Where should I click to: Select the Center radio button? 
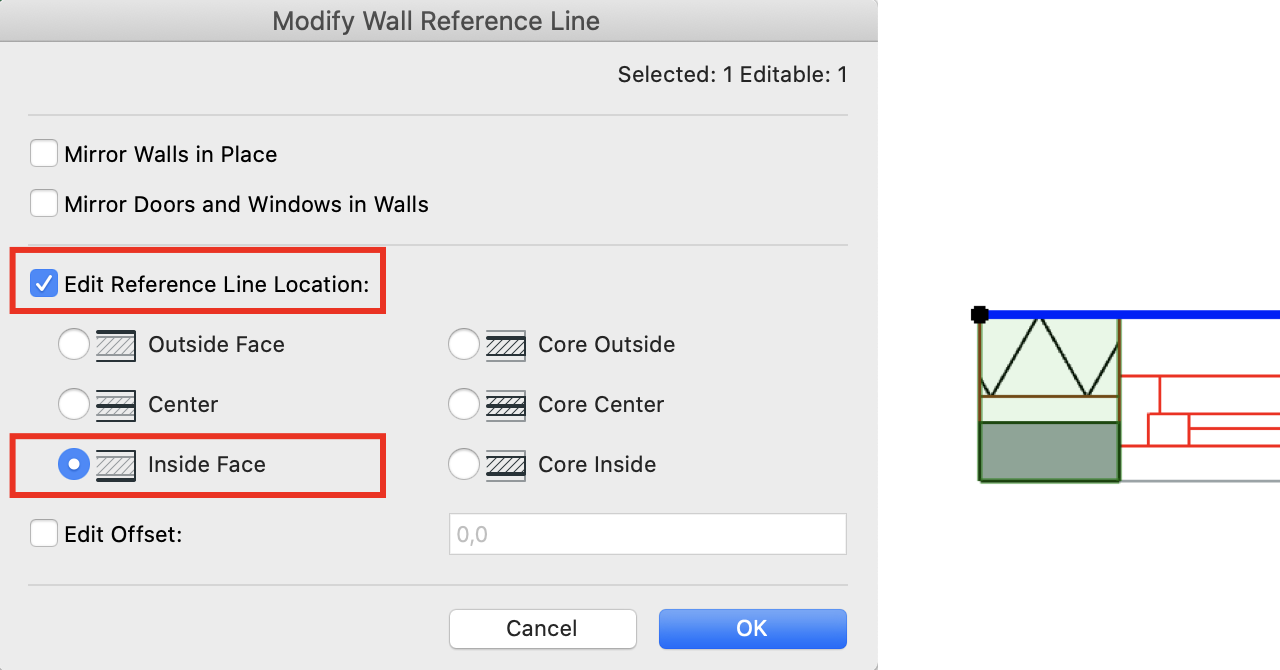coord(74,405)
